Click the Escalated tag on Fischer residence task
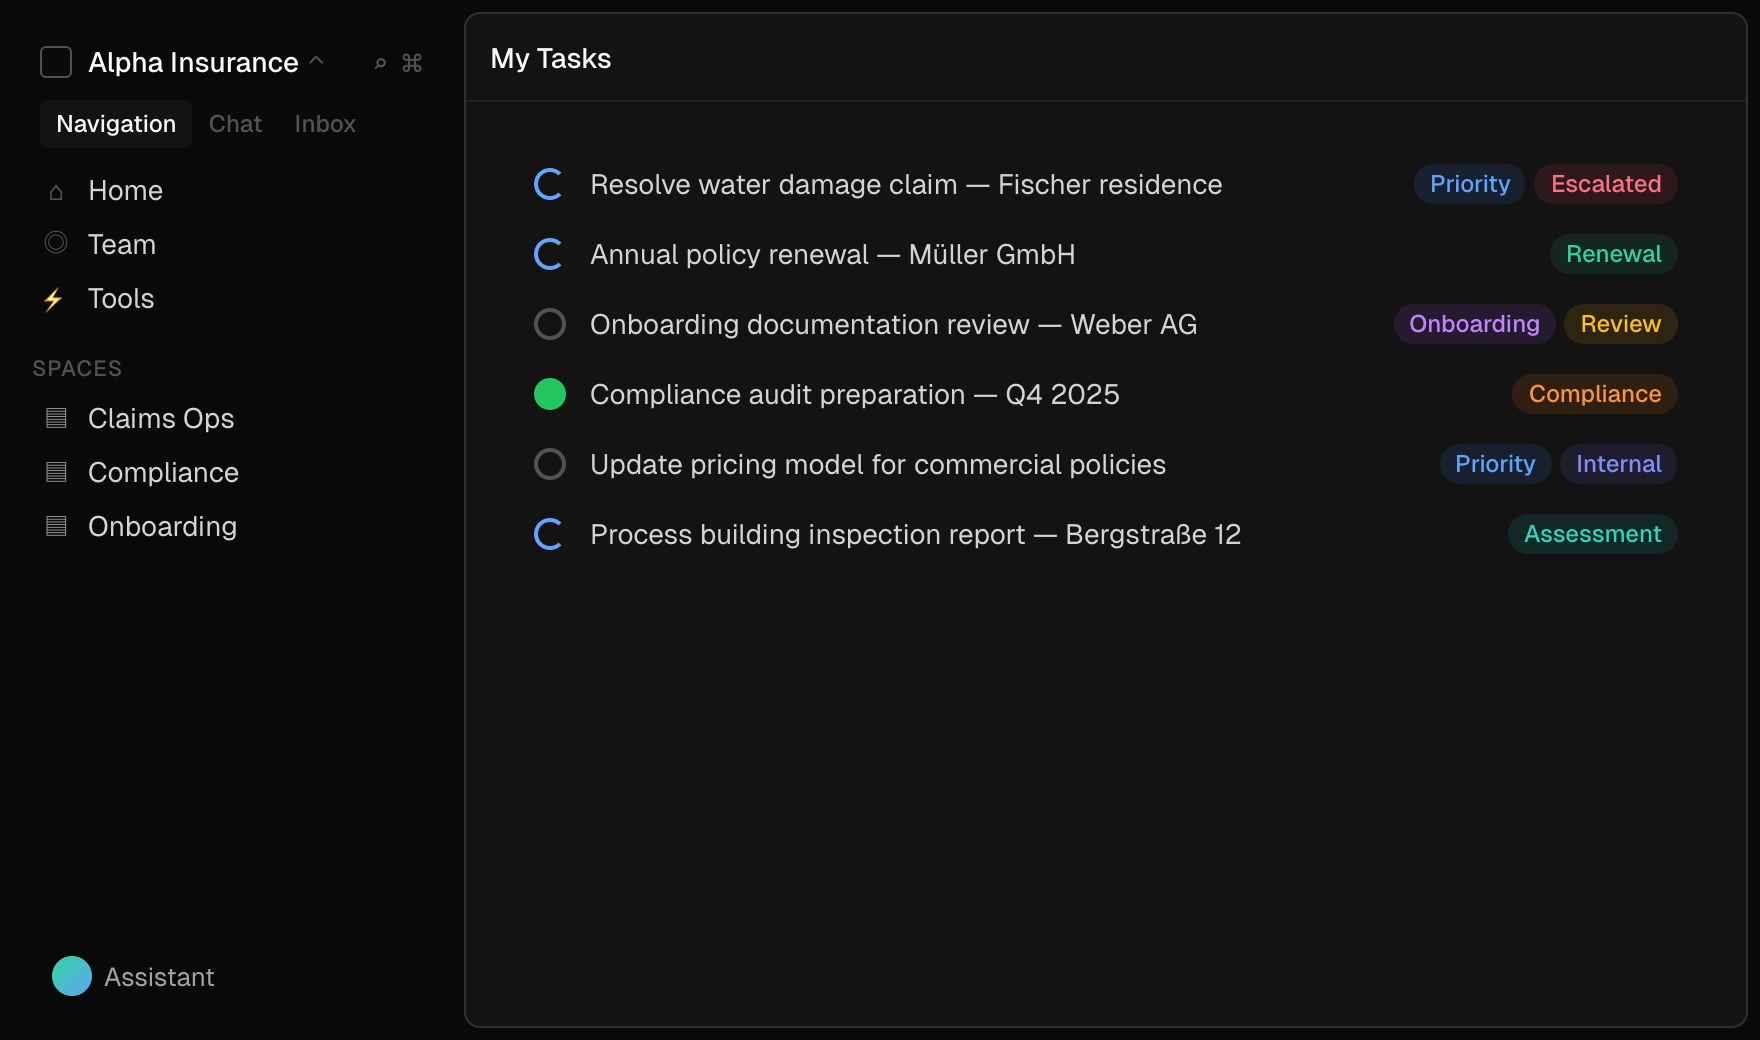This screenshot has width=1760, height=1040. 1605,184
